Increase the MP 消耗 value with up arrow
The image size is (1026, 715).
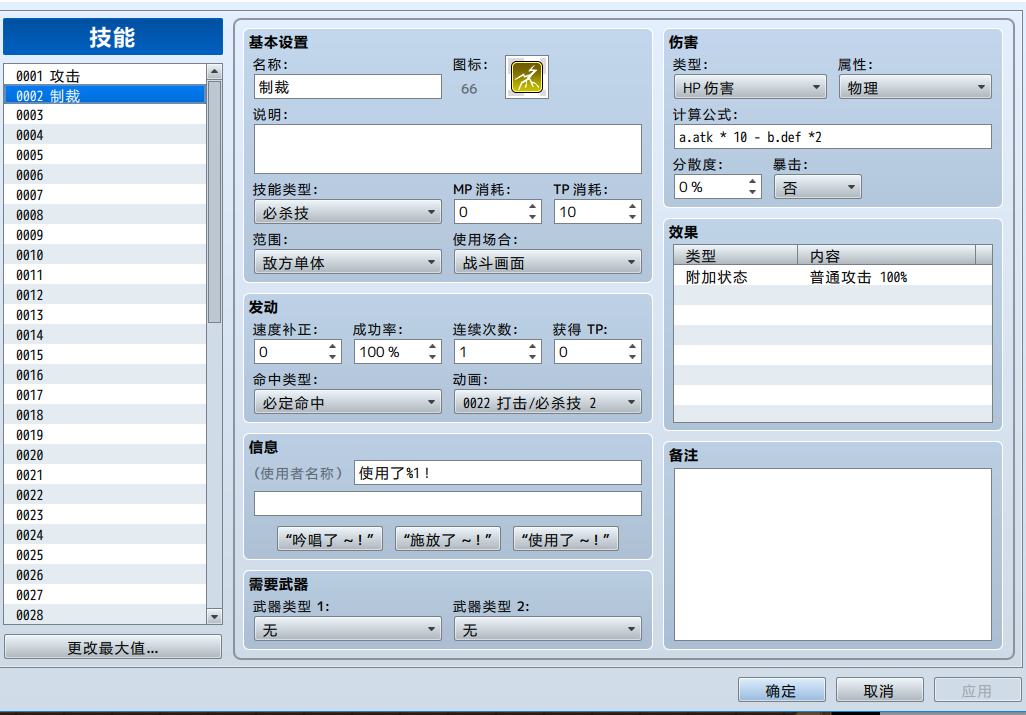[532, 207]
